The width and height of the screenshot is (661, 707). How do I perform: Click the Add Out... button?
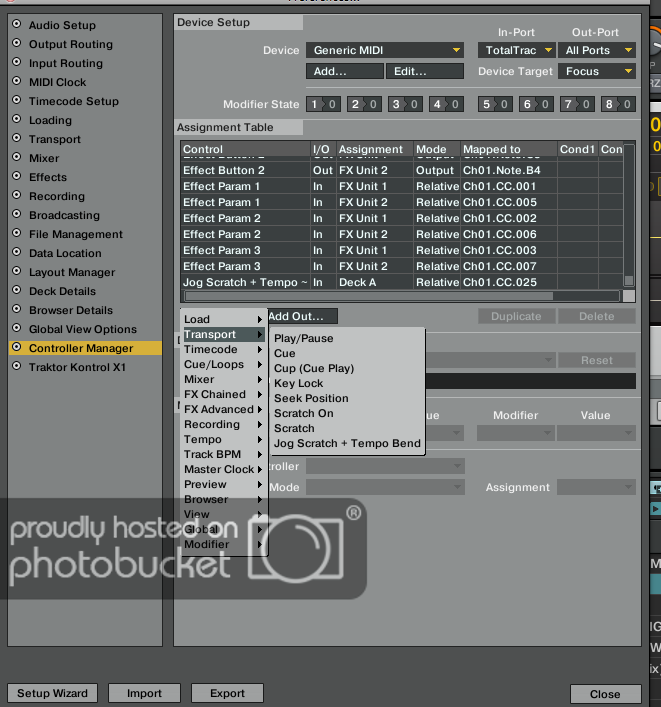point(303,317)
